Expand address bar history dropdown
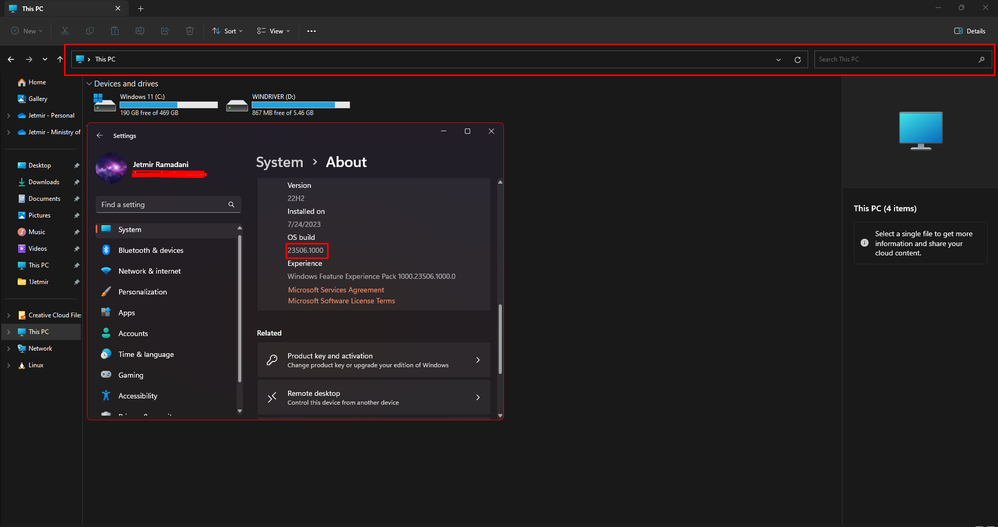Screen dimensions: 998x527 778,60
